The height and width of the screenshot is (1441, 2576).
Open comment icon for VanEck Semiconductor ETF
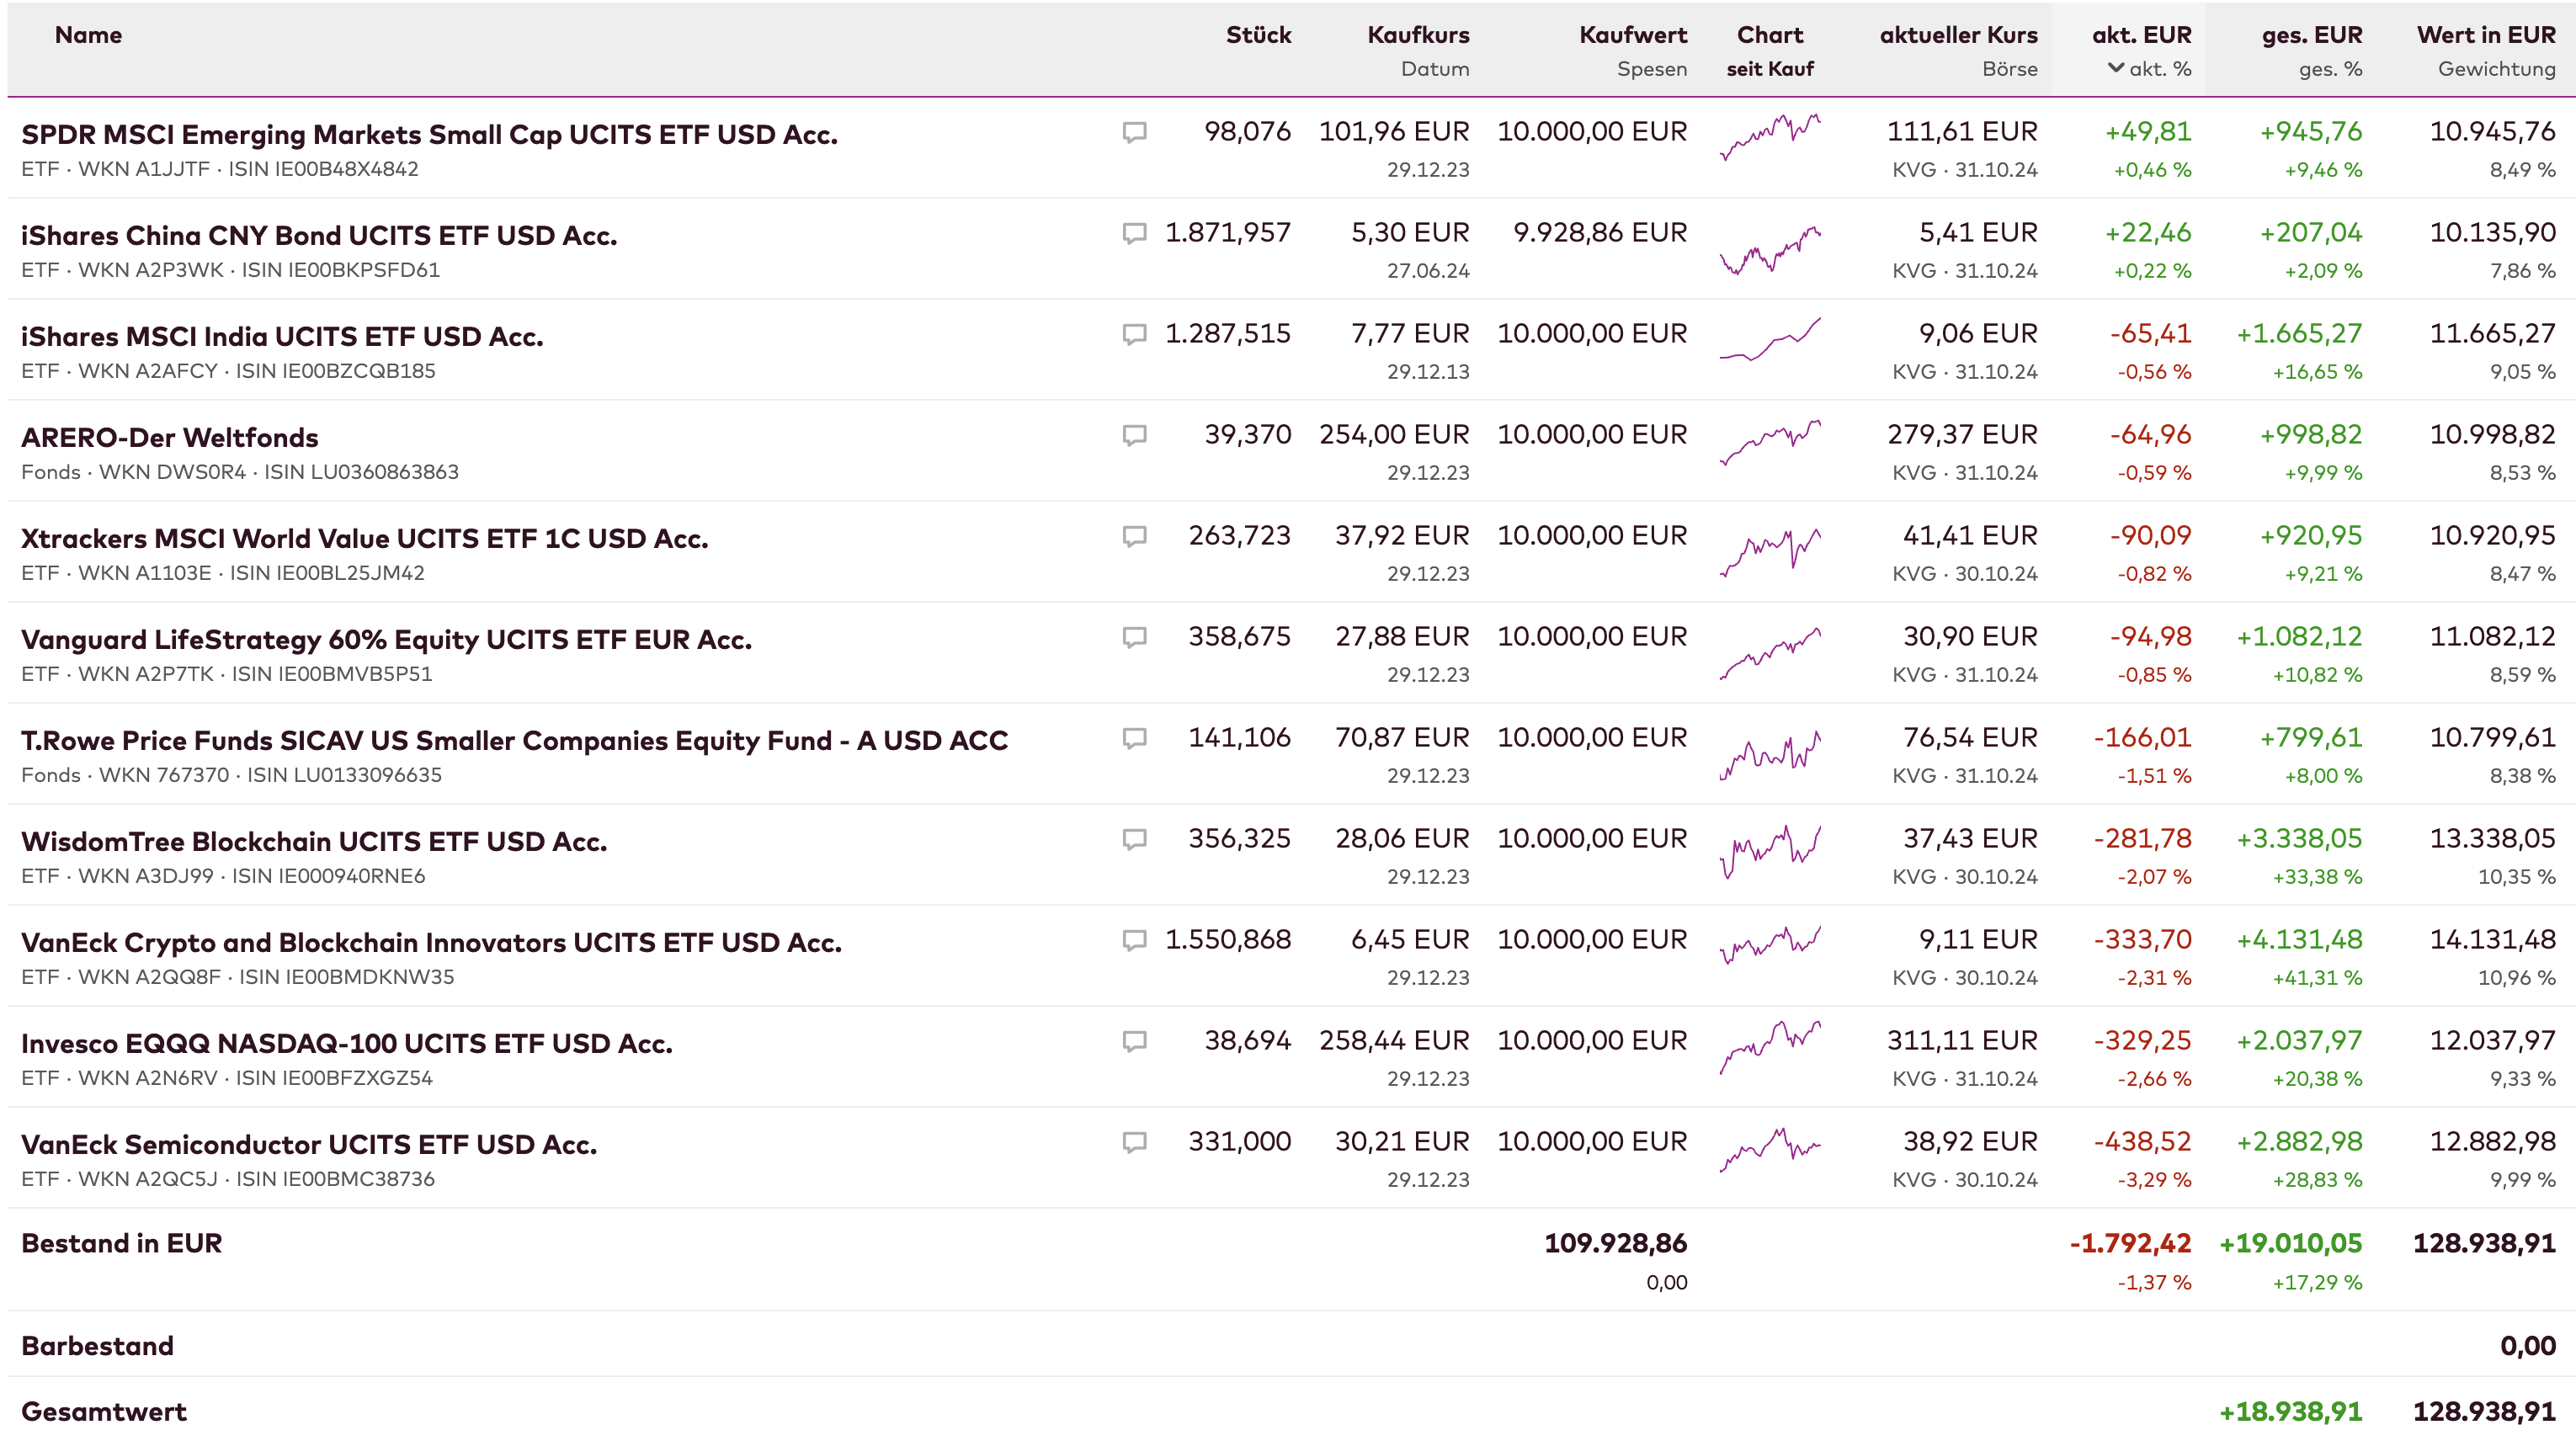coord(1134,1142)
